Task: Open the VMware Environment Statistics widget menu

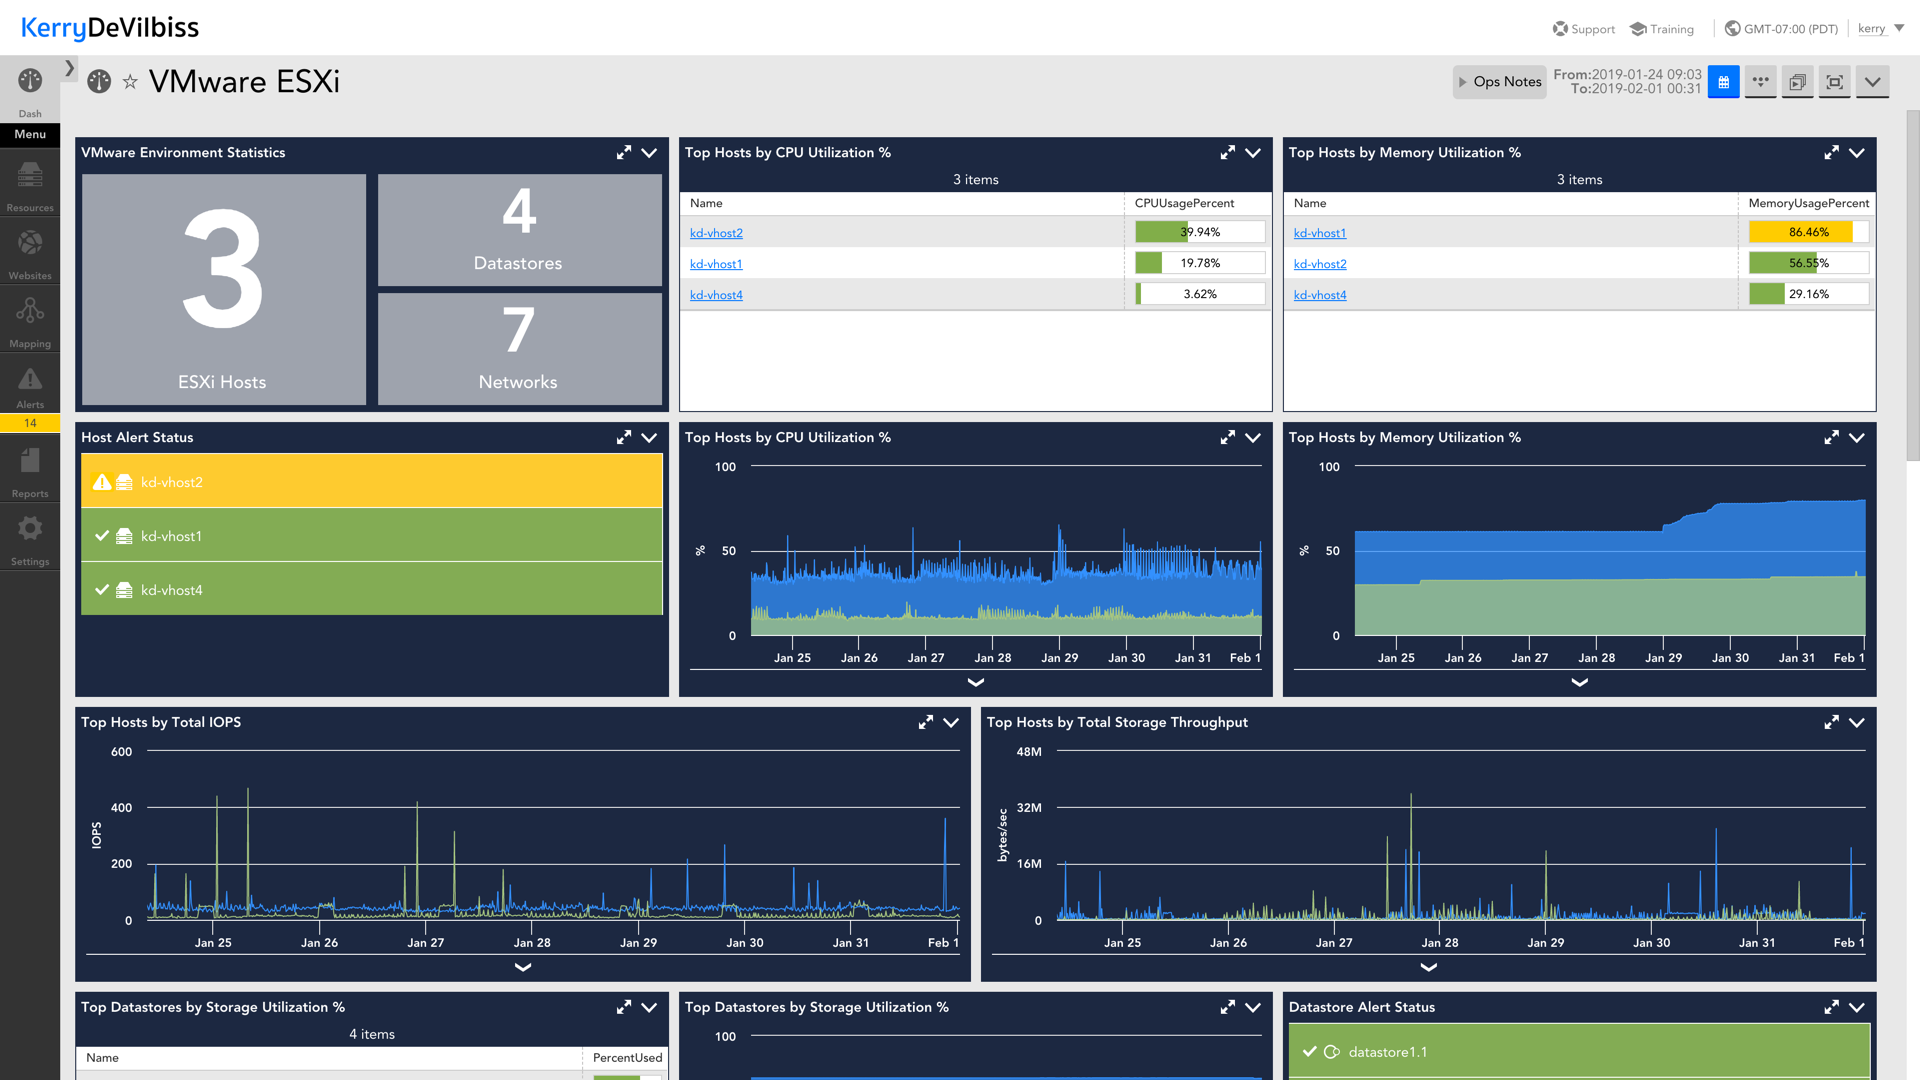Action: (649, 153)
